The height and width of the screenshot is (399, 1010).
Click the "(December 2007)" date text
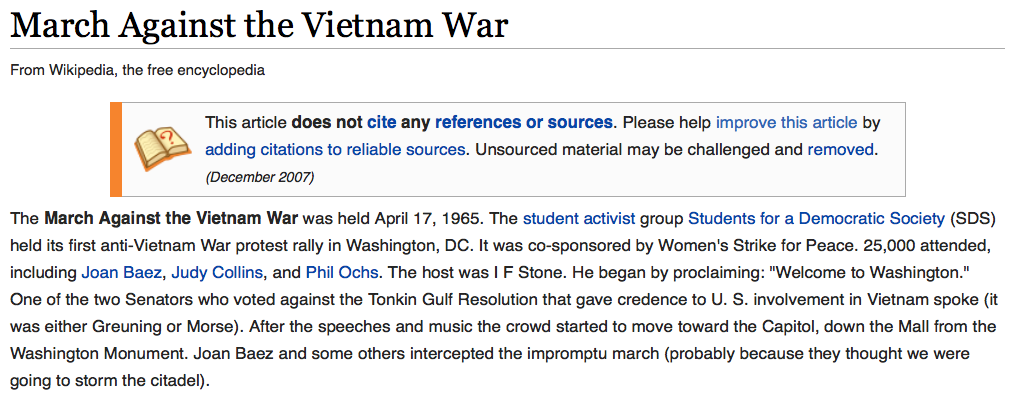[x=260, y=177]
